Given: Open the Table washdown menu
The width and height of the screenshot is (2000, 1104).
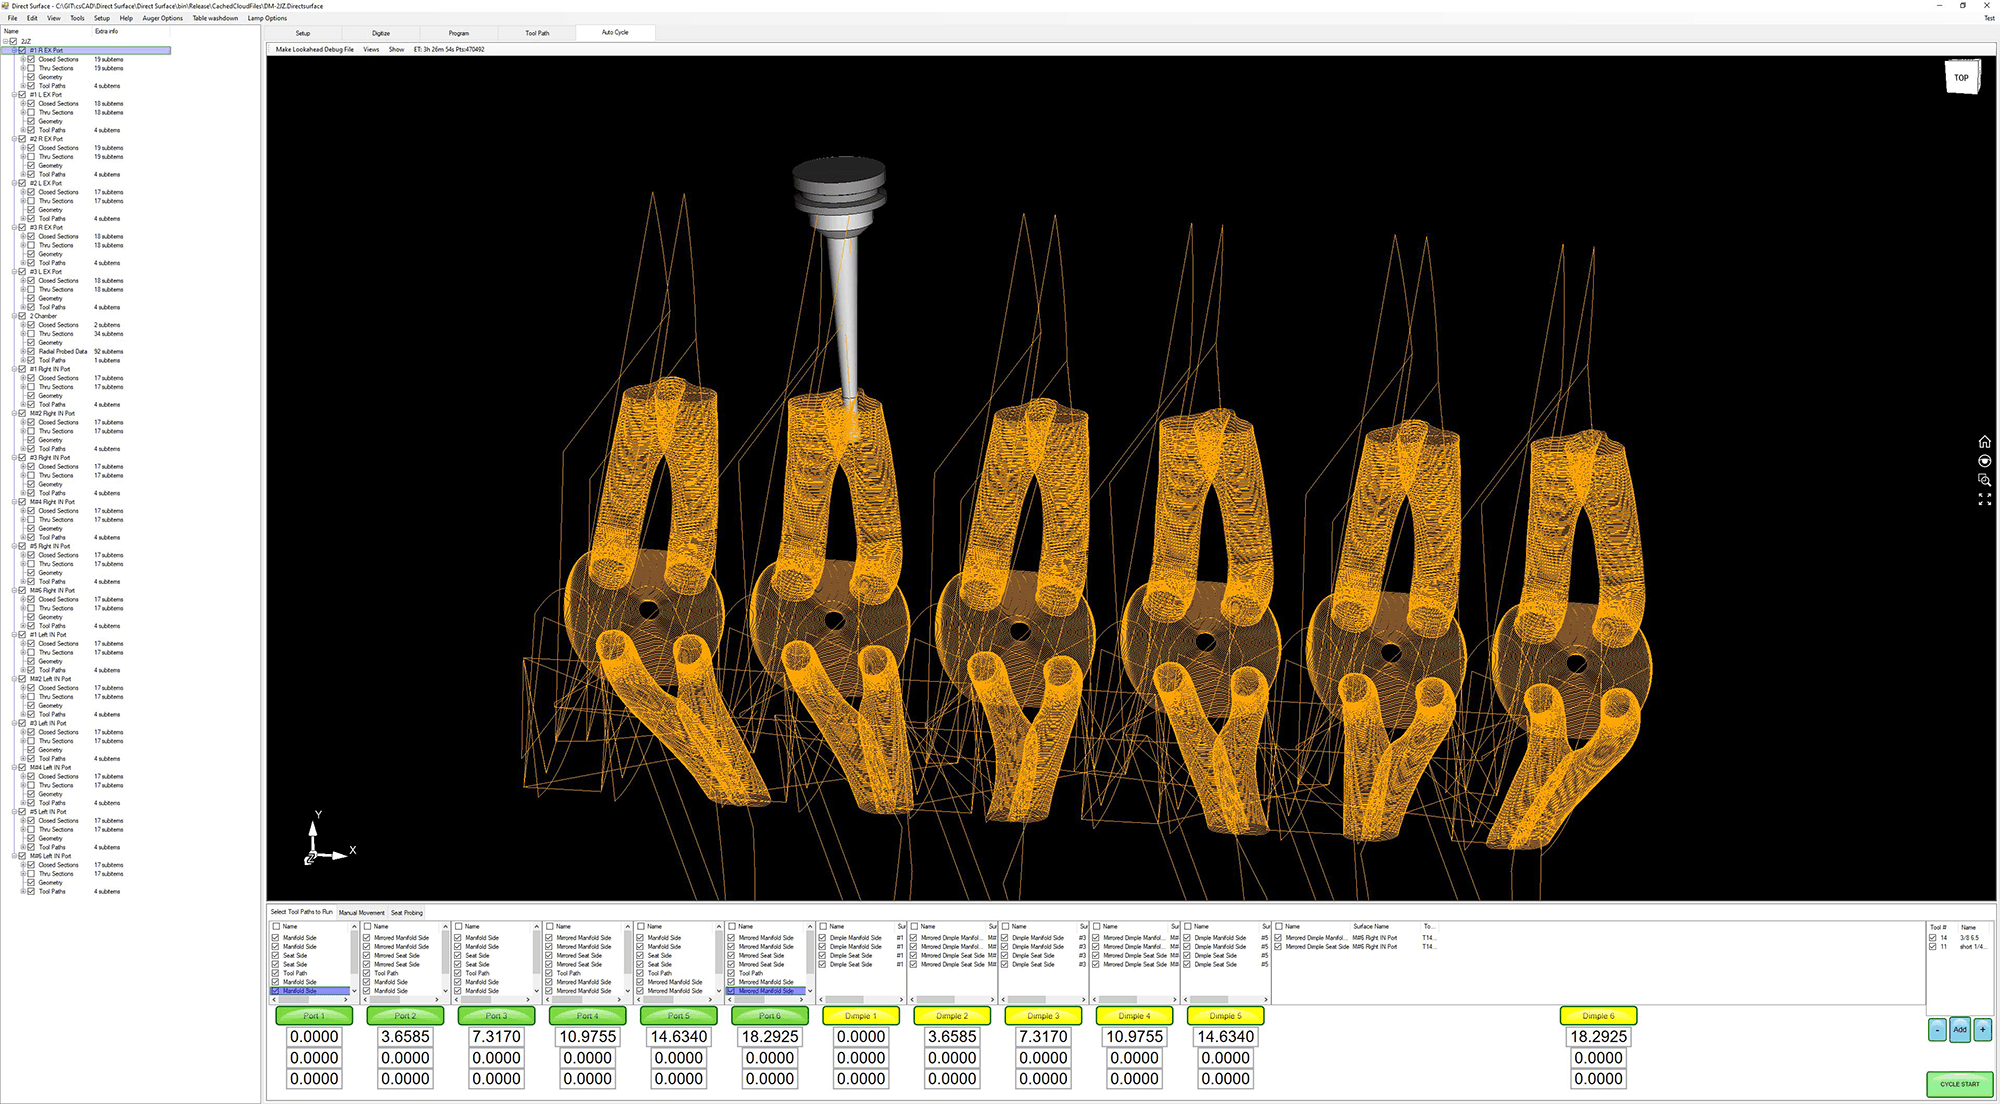Looking at the screenshot, I should click(x=215, y=18).
